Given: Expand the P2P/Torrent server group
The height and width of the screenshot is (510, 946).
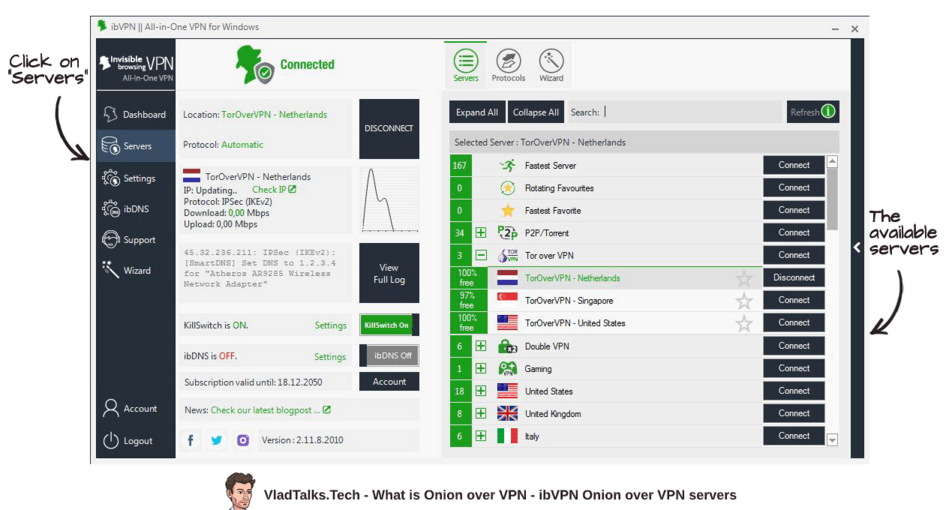Looking at the screenshot, I should coord(481,232).
